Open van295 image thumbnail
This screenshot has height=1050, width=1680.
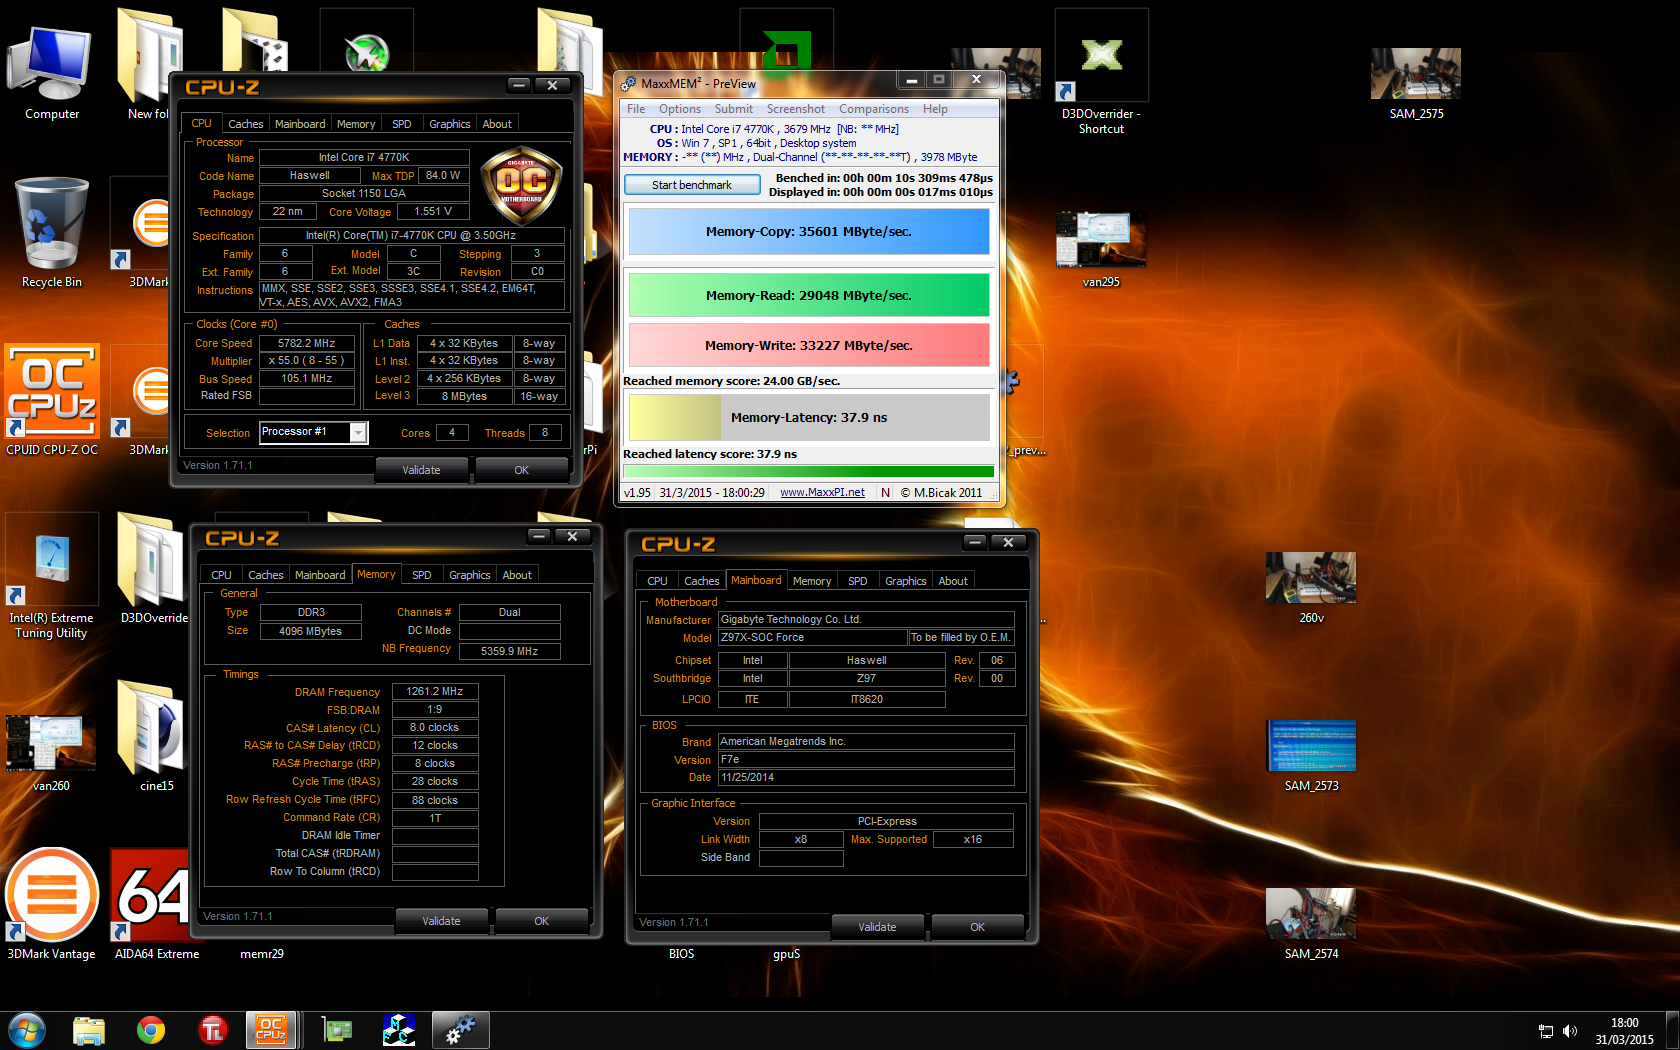[1101, 250]
